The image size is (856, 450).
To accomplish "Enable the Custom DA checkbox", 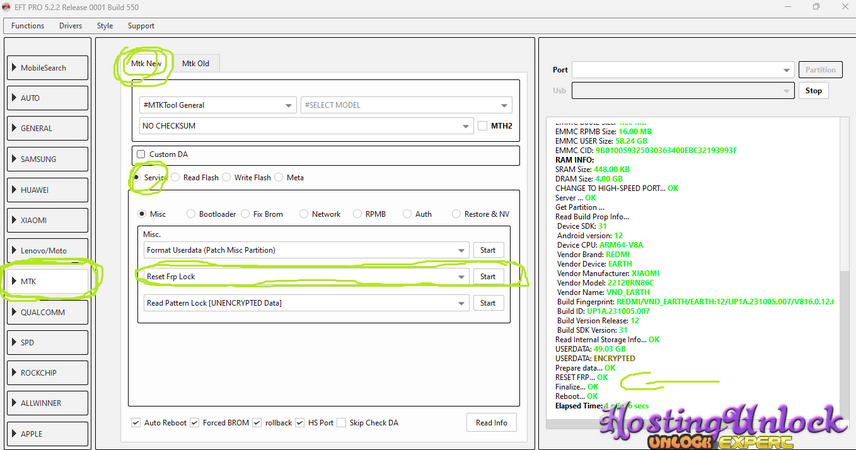I will coord(141,154).
